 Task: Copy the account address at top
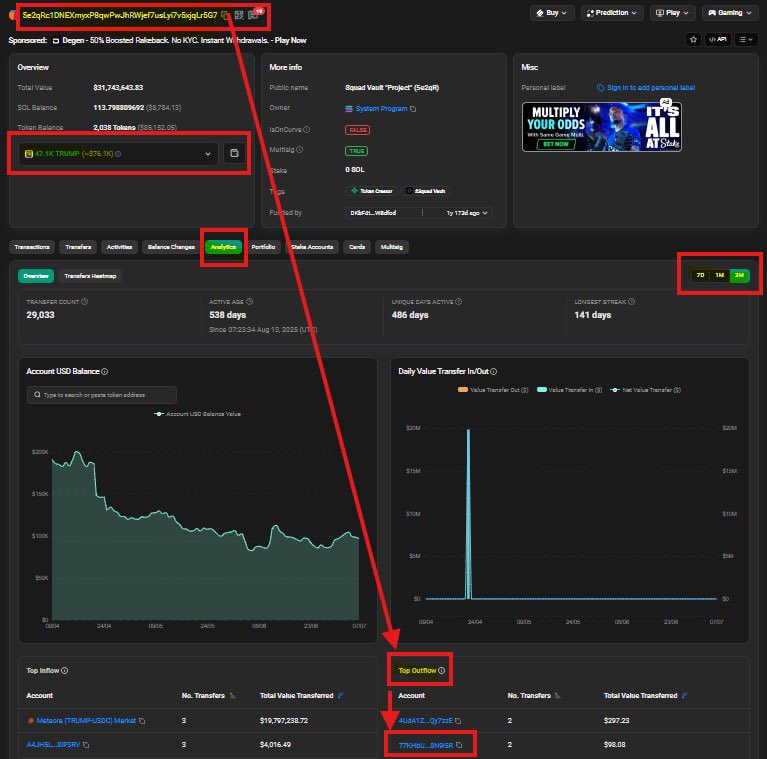pos(225,15)
